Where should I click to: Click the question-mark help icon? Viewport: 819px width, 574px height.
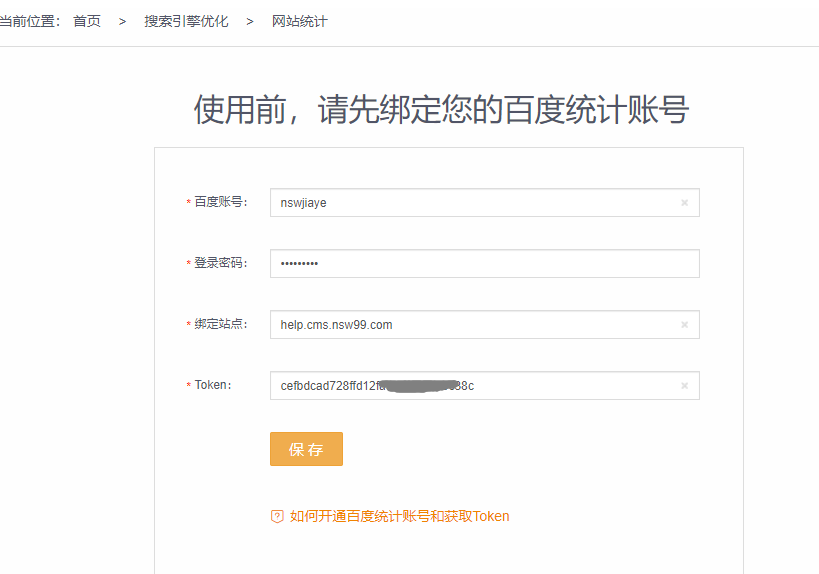[277, 517]
